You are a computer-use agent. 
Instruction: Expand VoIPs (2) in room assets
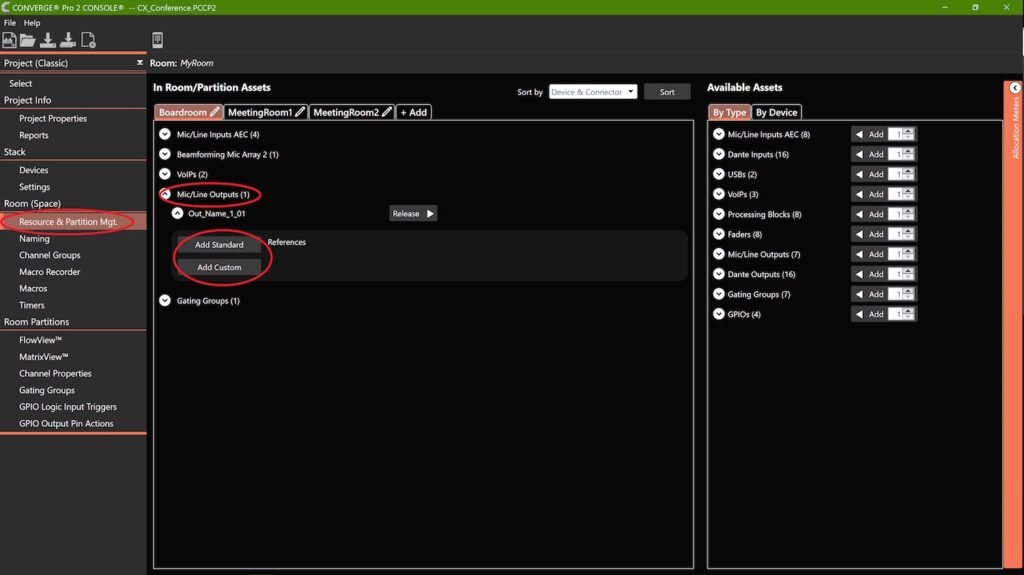[x=165, y=174]
